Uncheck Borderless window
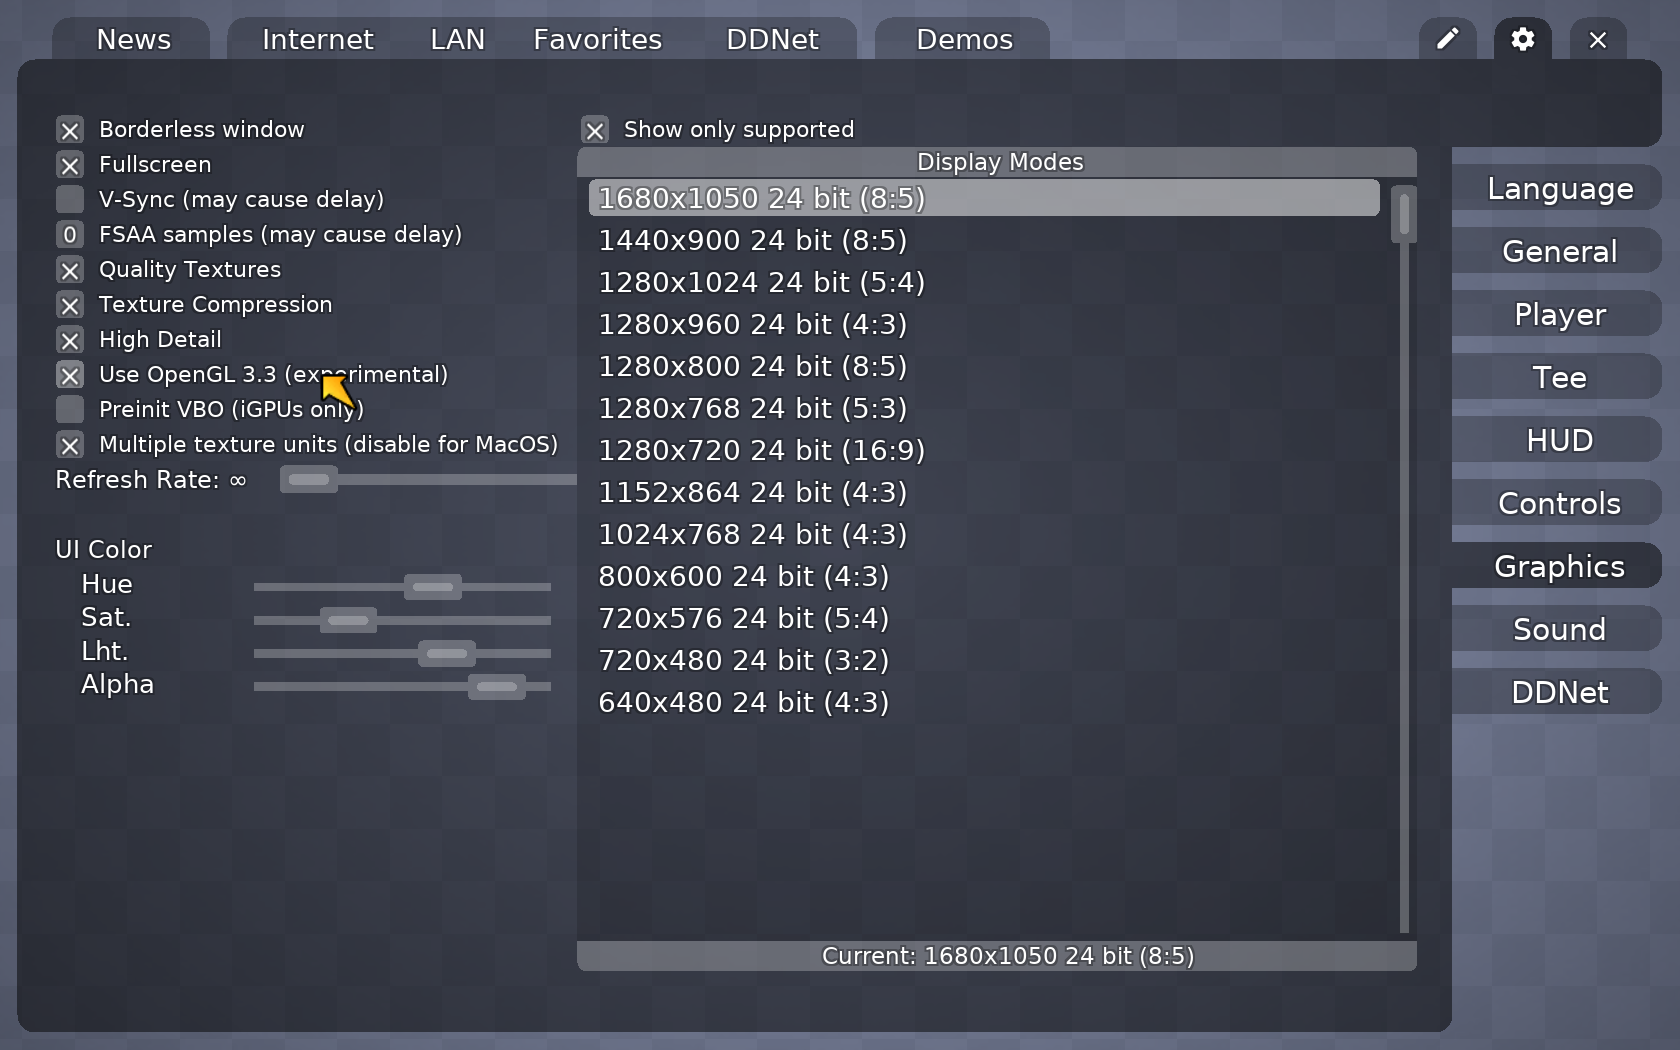This screenshot has height=1050, width=1680. [x=69, y=130]
